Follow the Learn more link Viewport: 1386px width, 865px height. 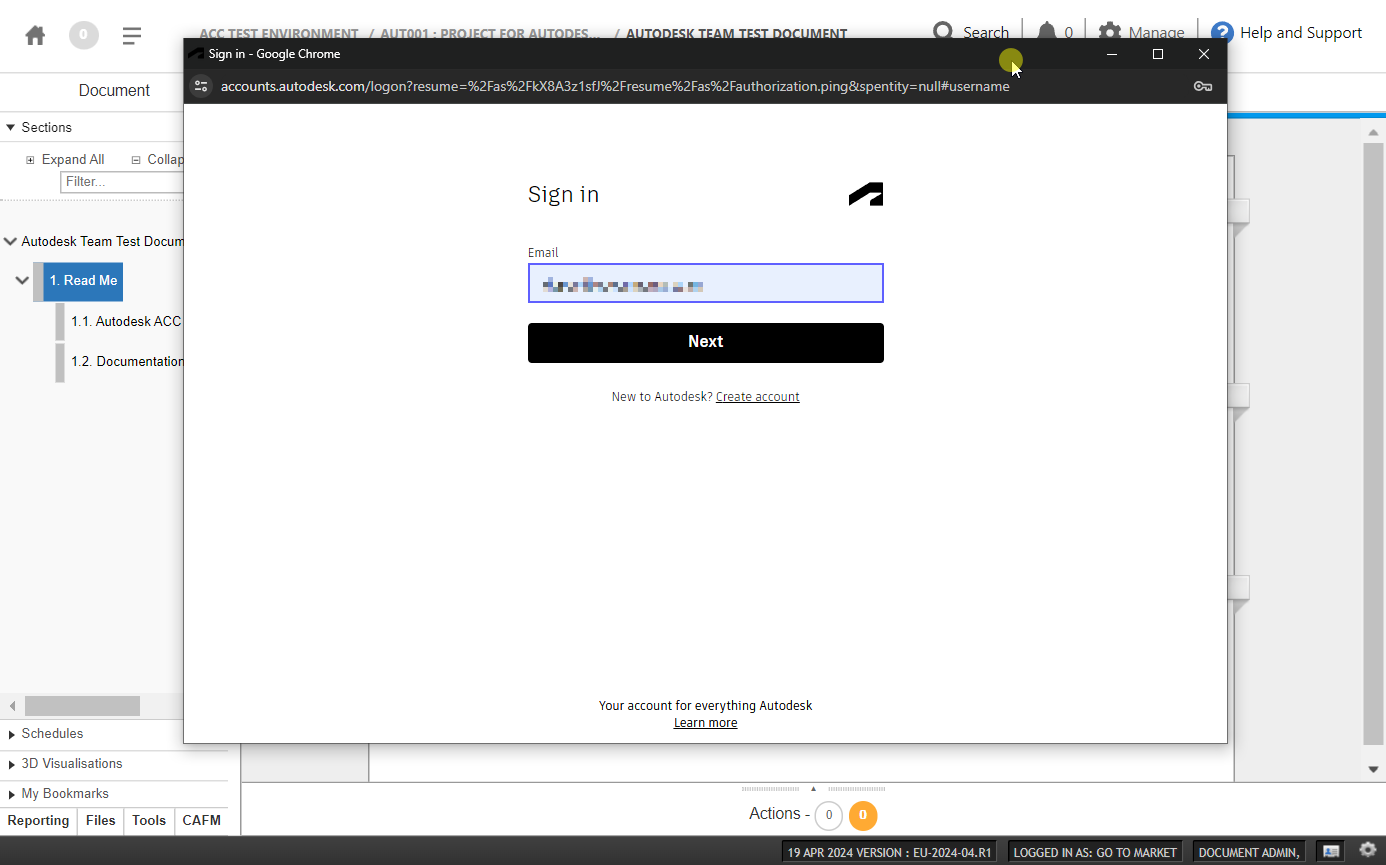[x=706, y=723]
